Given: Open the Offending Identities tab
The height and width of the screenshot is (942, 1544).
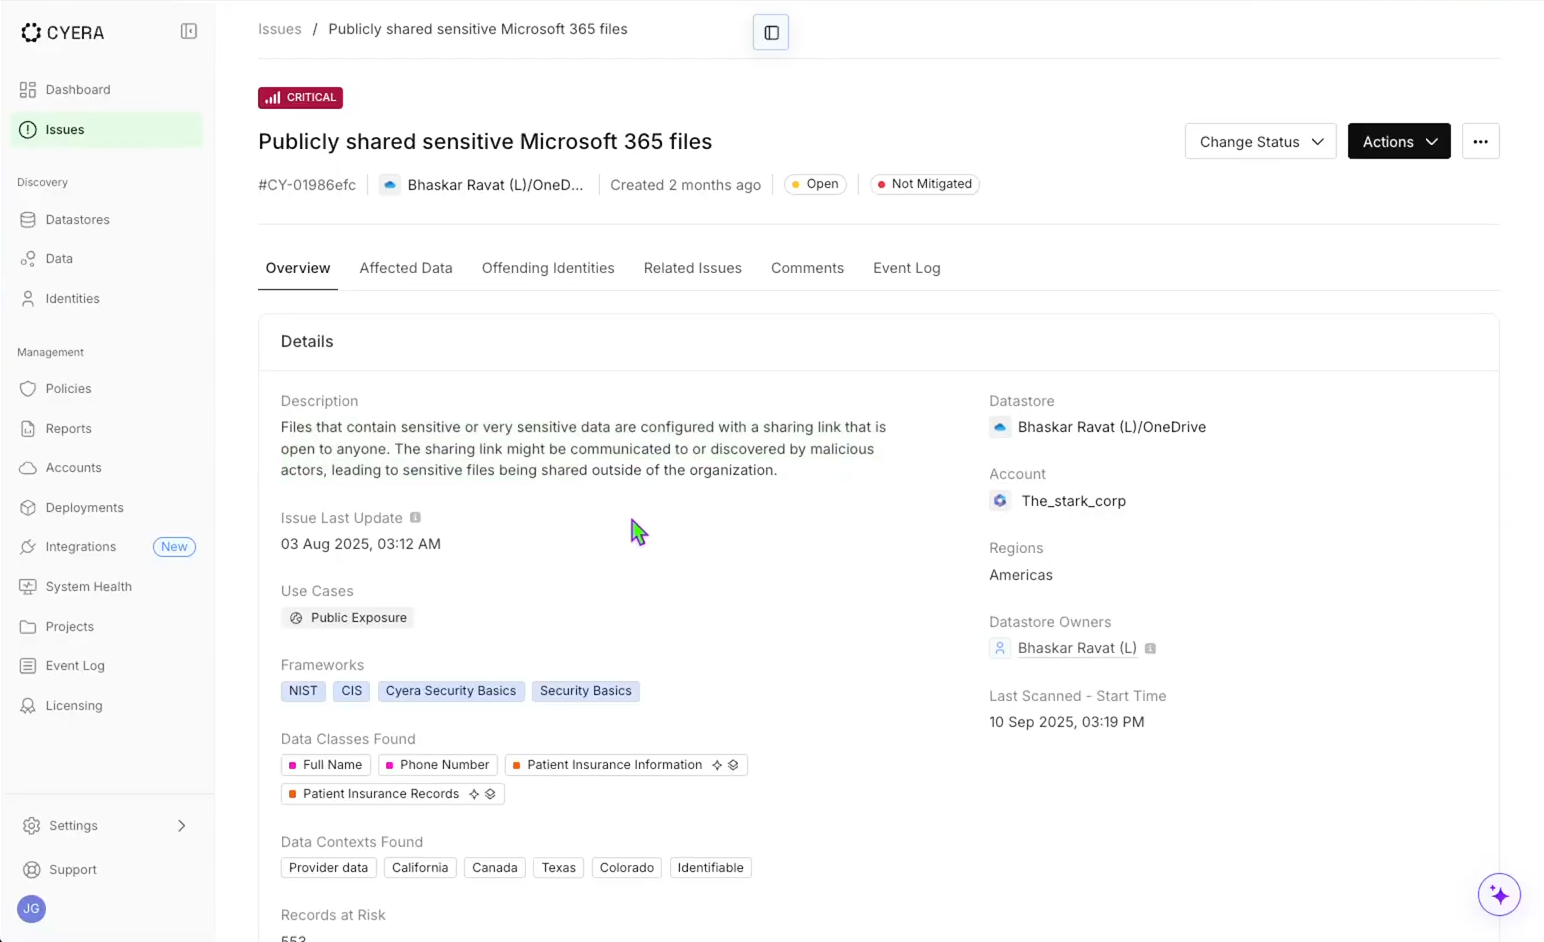Looking at the screenshot, I should (x=548, y=268).
